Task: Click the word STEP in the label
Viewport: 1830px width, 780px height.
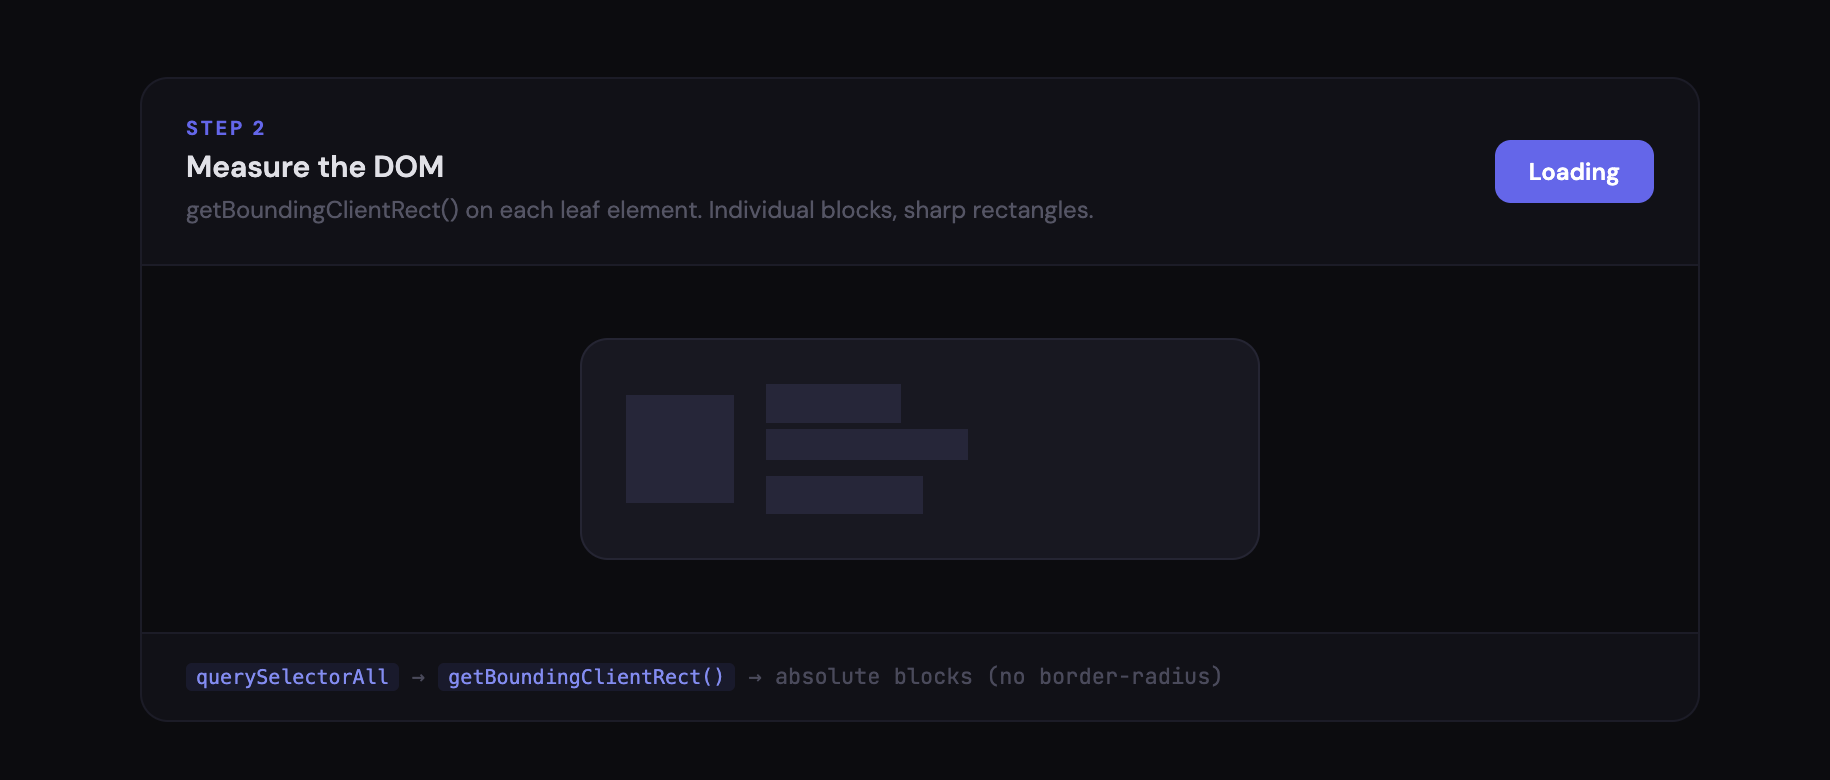Action: click(x=214, y=128)
